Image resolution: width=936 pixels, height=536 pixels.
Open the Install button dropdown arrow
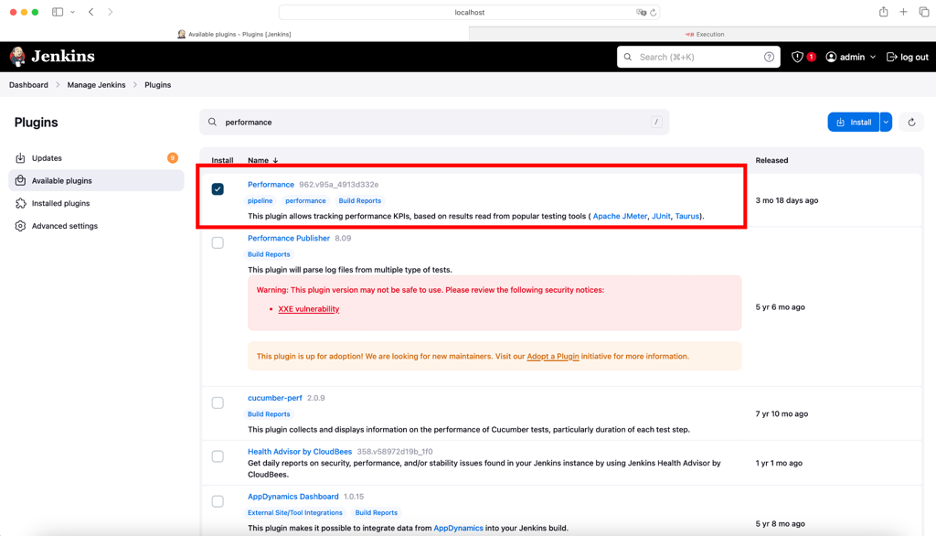tap(886, 122)
